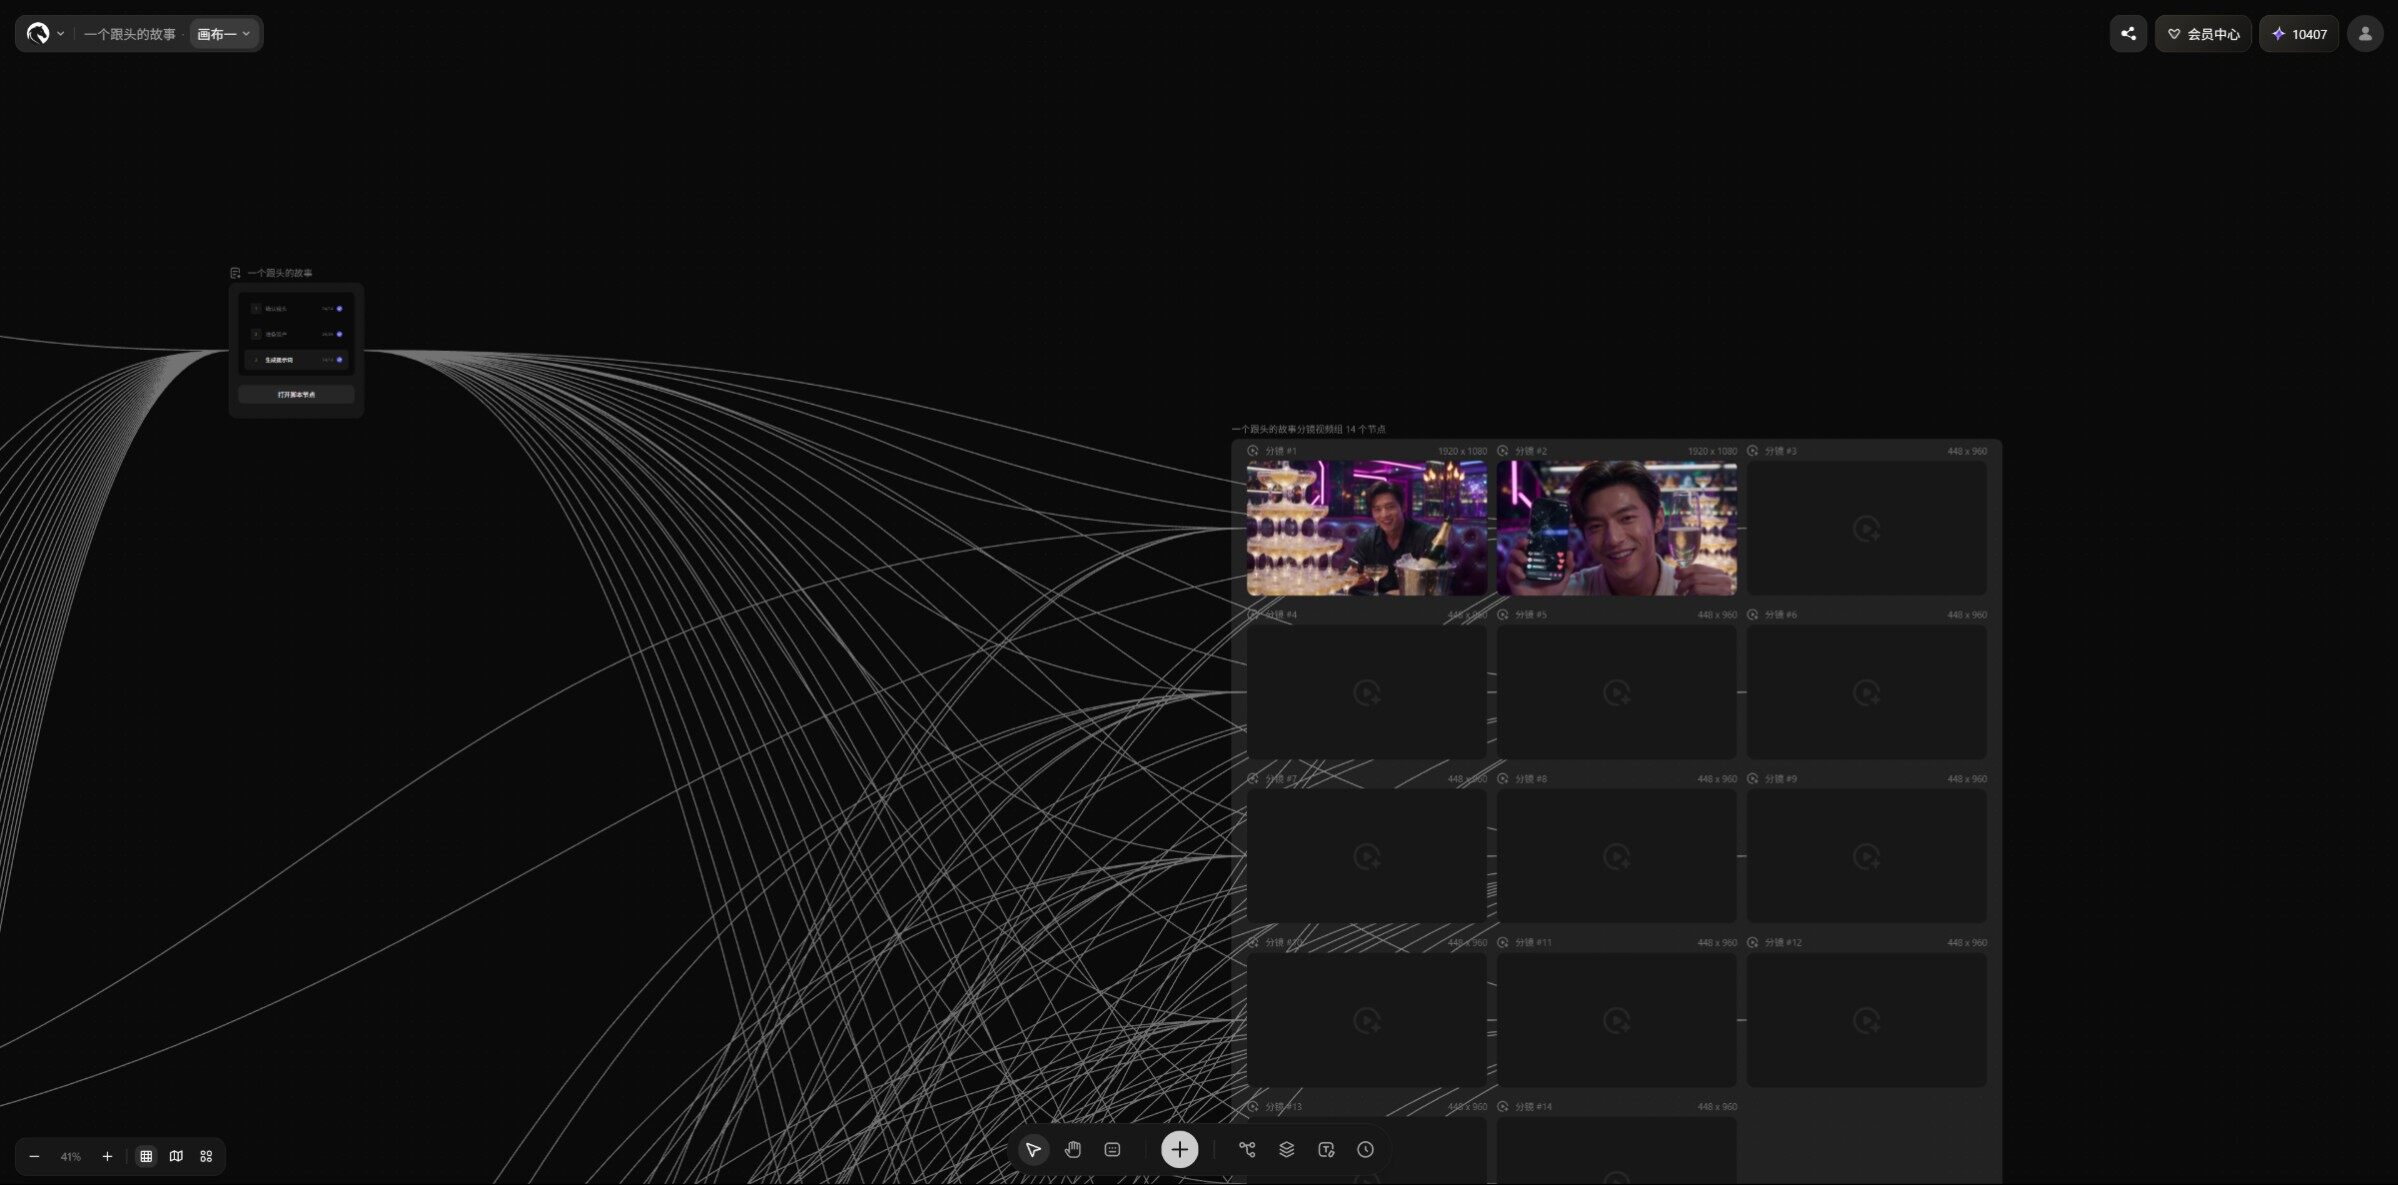Open the app logo dropdown menu
This screenshot has width=2398, height=1185.
click(x=45, y=34)
